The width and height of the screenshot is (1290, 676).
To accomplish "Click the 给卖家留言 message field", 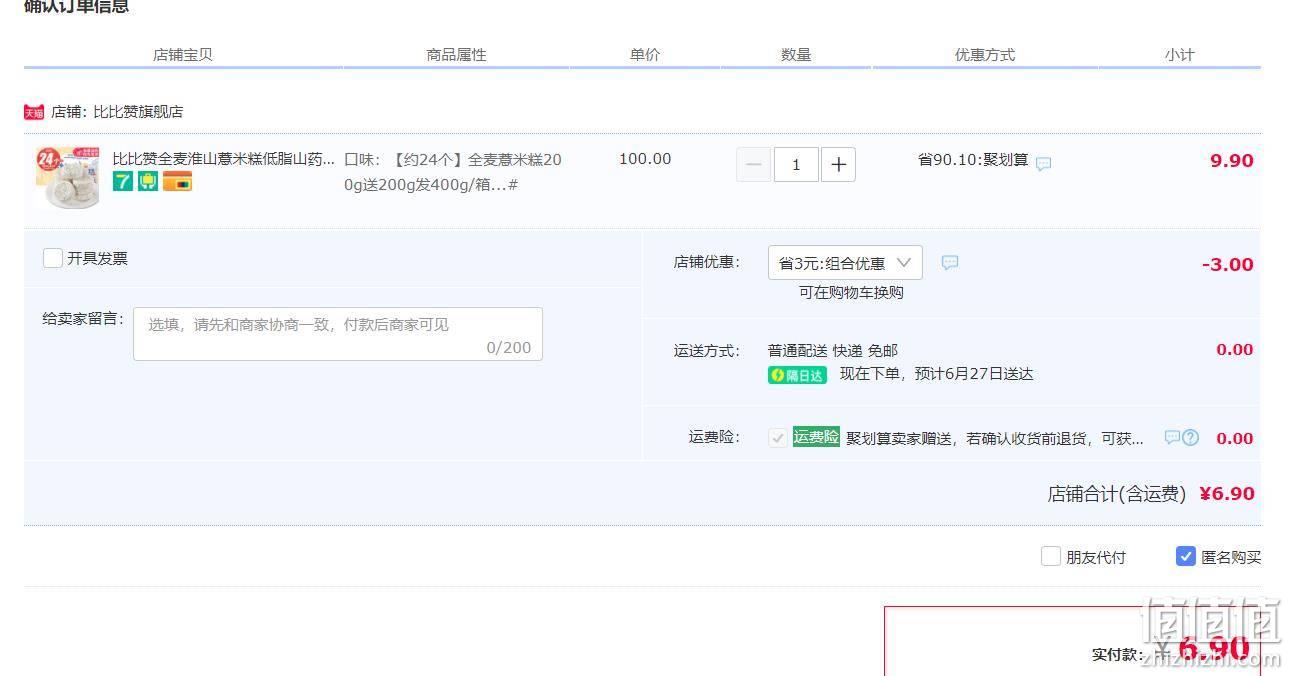I will click(338, 334).
